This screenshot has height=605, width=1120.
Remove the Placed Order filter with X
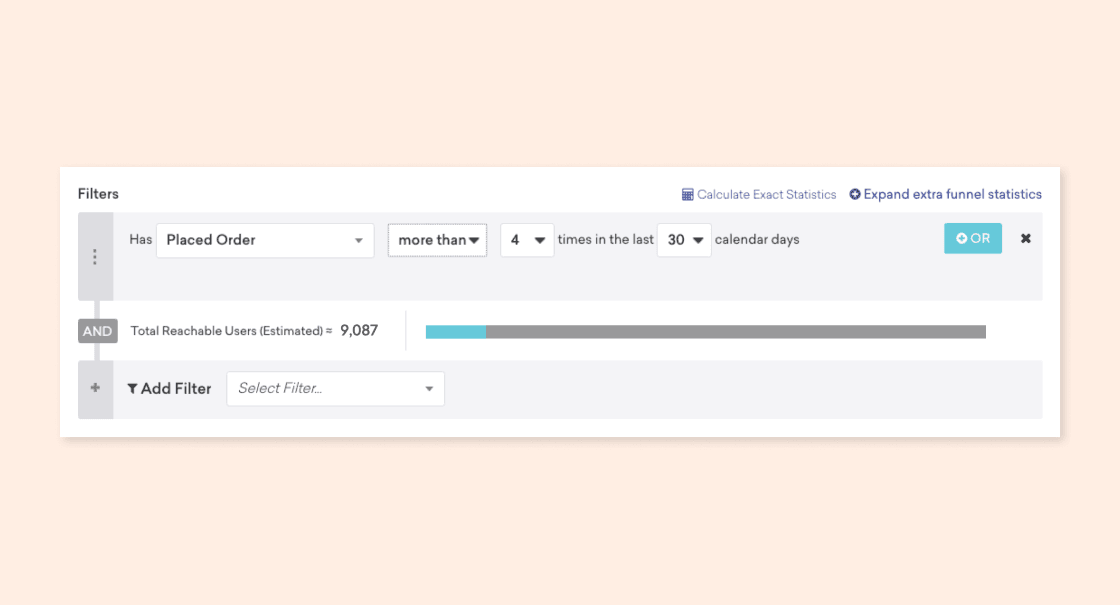pyautogui.click(x=1025, y=239)
